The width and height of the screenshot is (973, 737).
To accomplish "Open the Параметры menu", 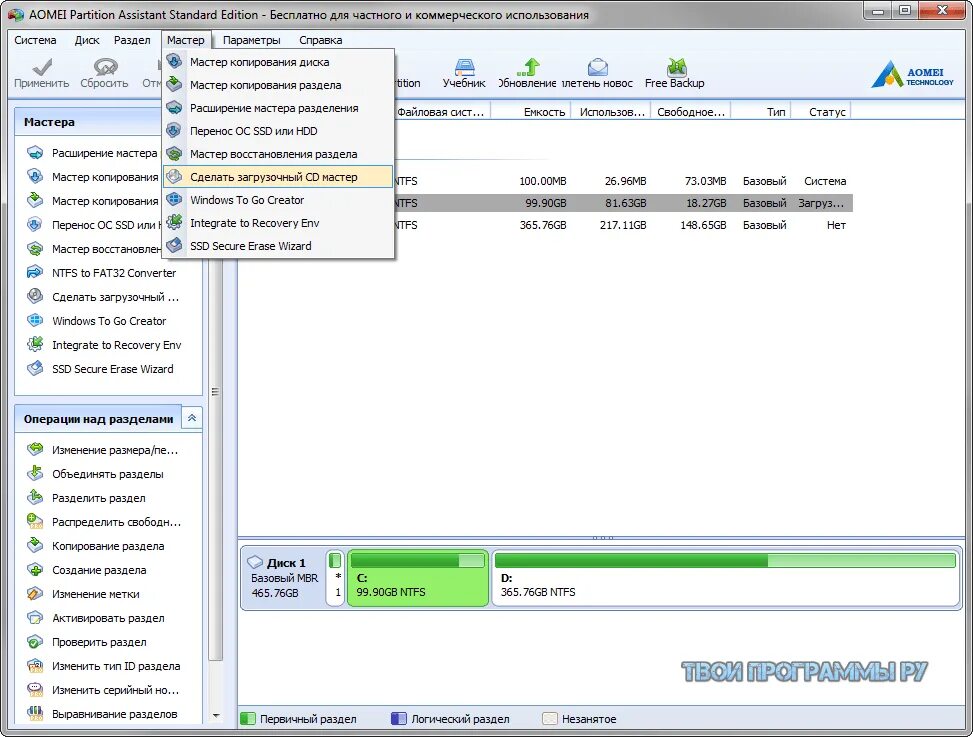I will pyautogui.click(x=251, y=40).
